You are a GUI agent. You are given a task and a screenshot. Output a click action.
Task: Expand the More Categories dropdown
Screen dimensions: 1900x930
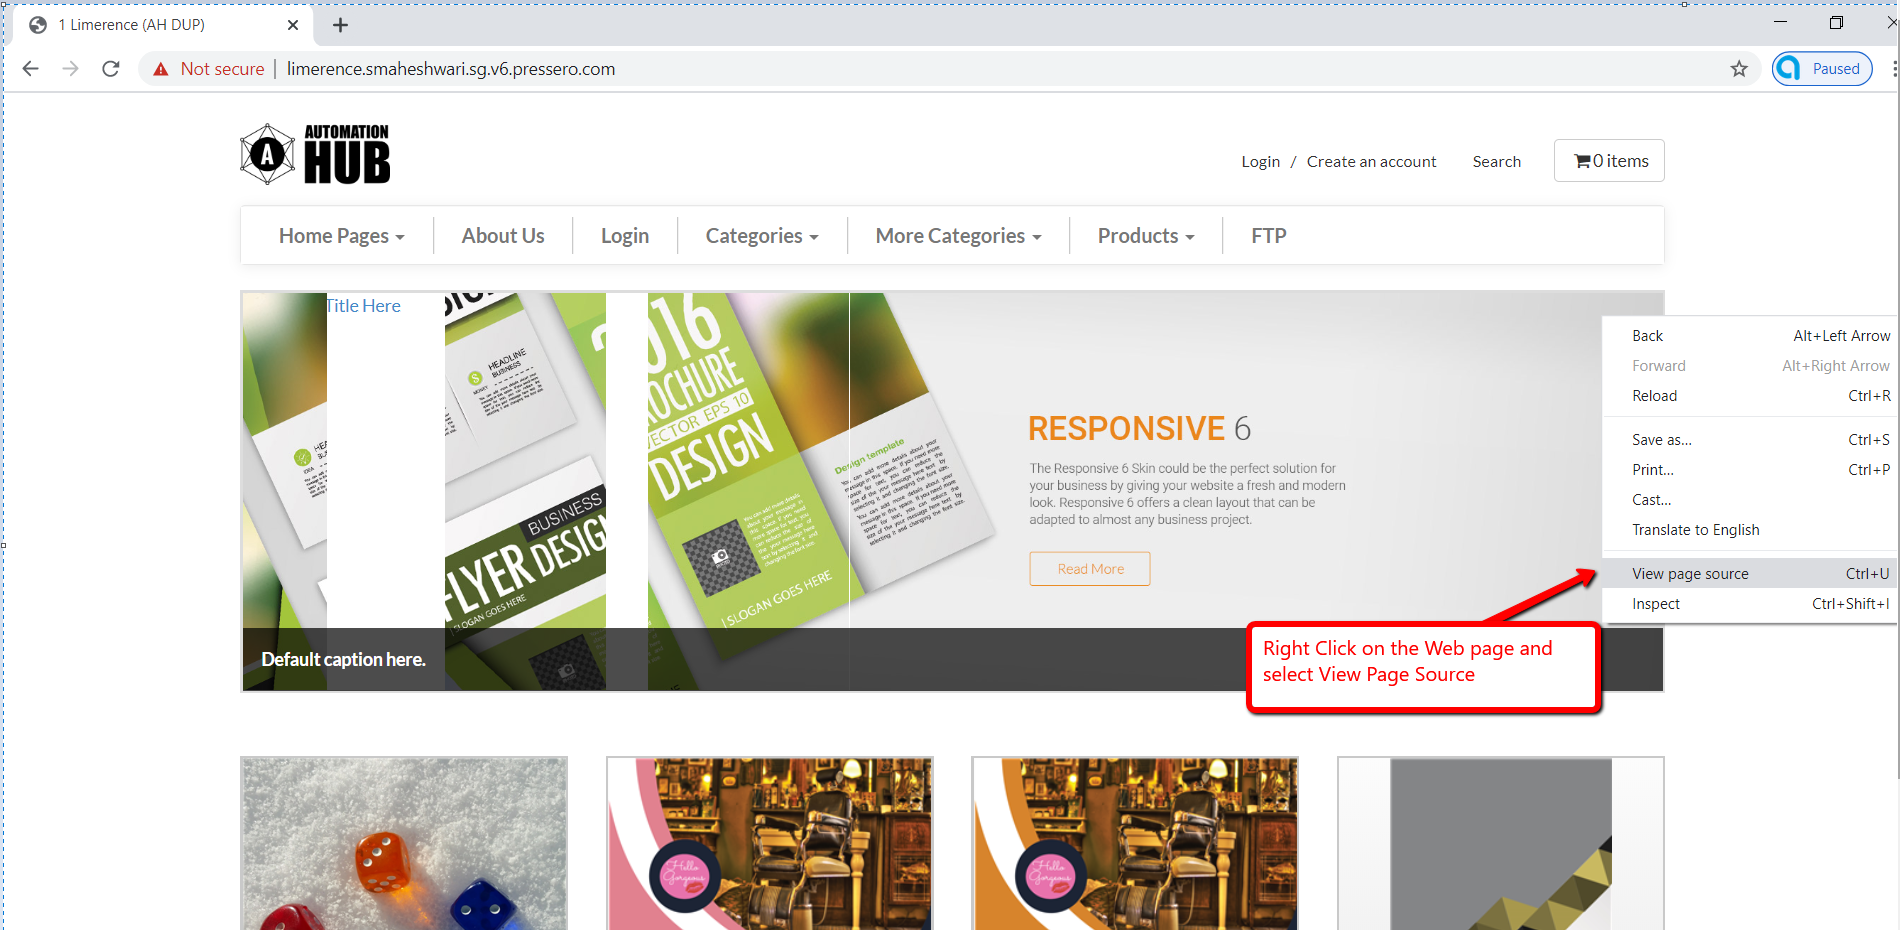coord(958,236)
